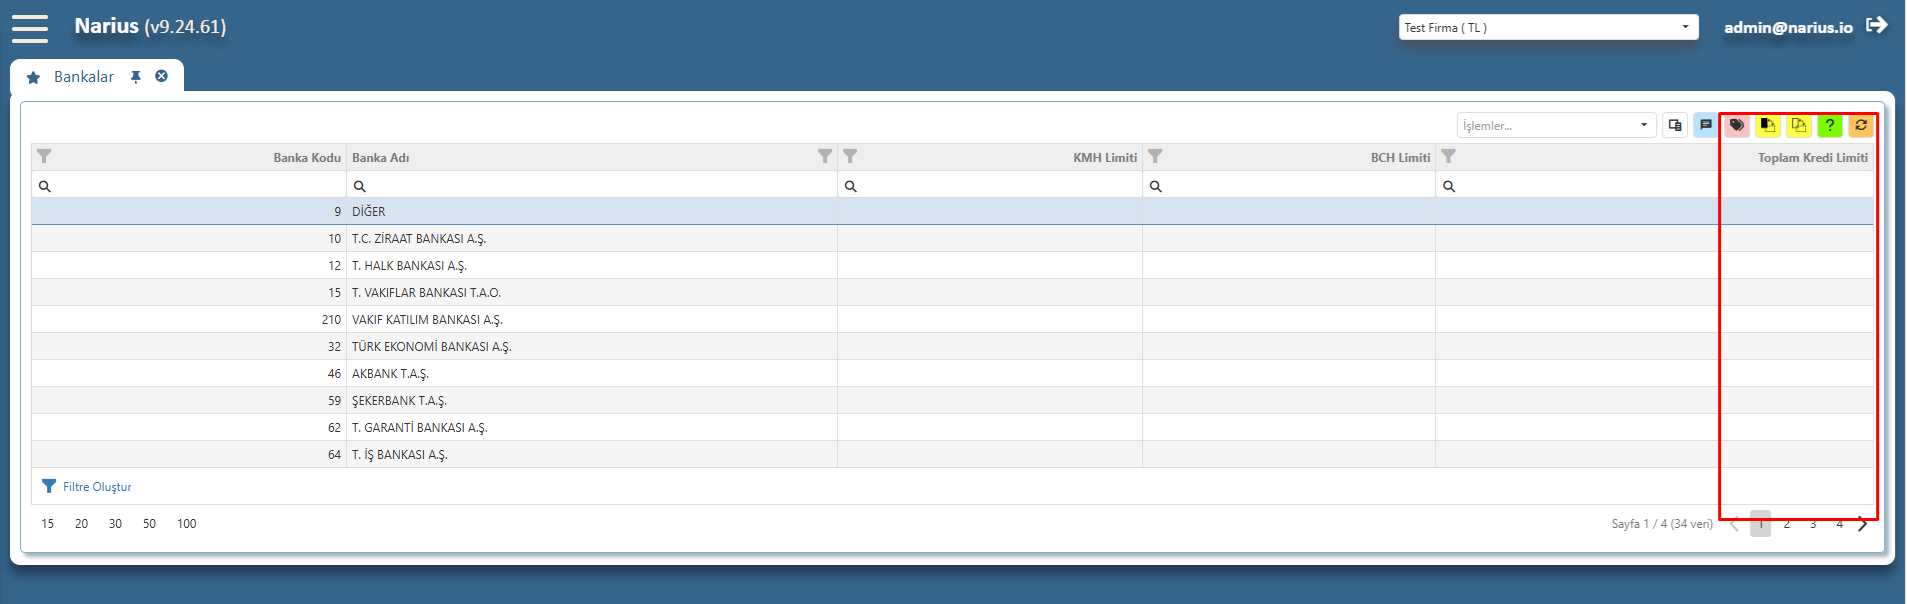The width and height of the screenshot is (1907, 604).
Task: Go to the next page arrow
Action: [1862, 524]
